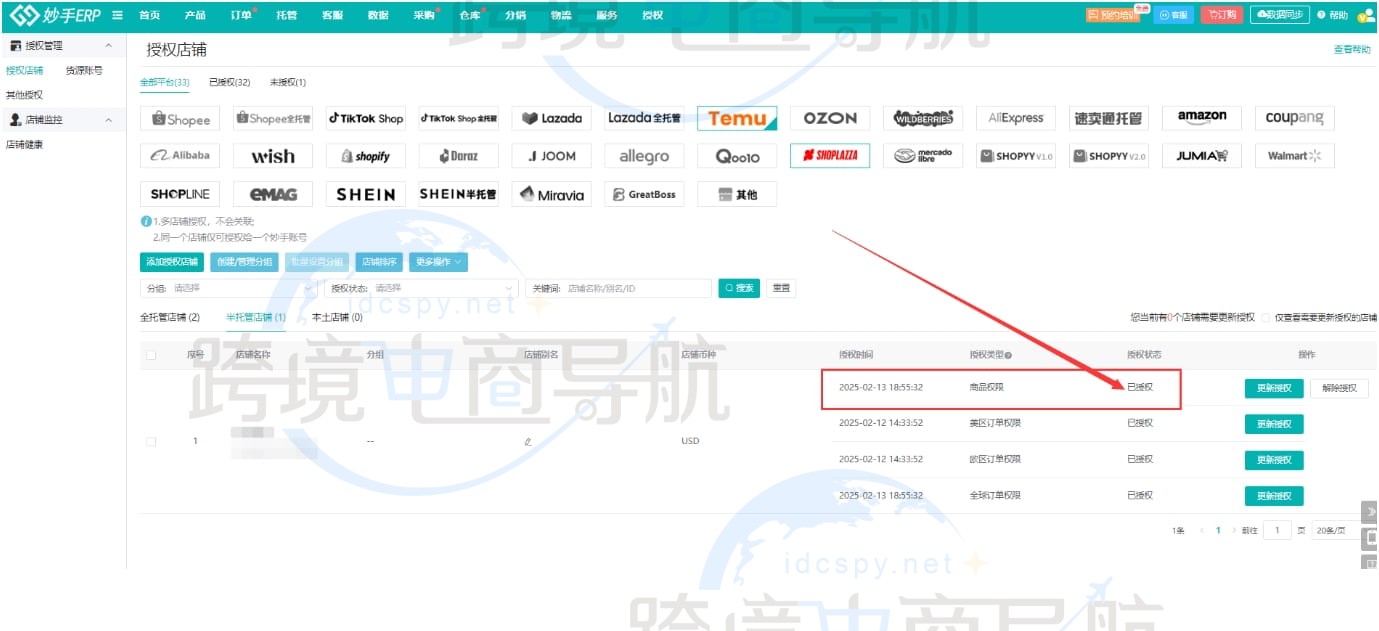
Task: Click the OZON platform logo
Action: [830, 118]
